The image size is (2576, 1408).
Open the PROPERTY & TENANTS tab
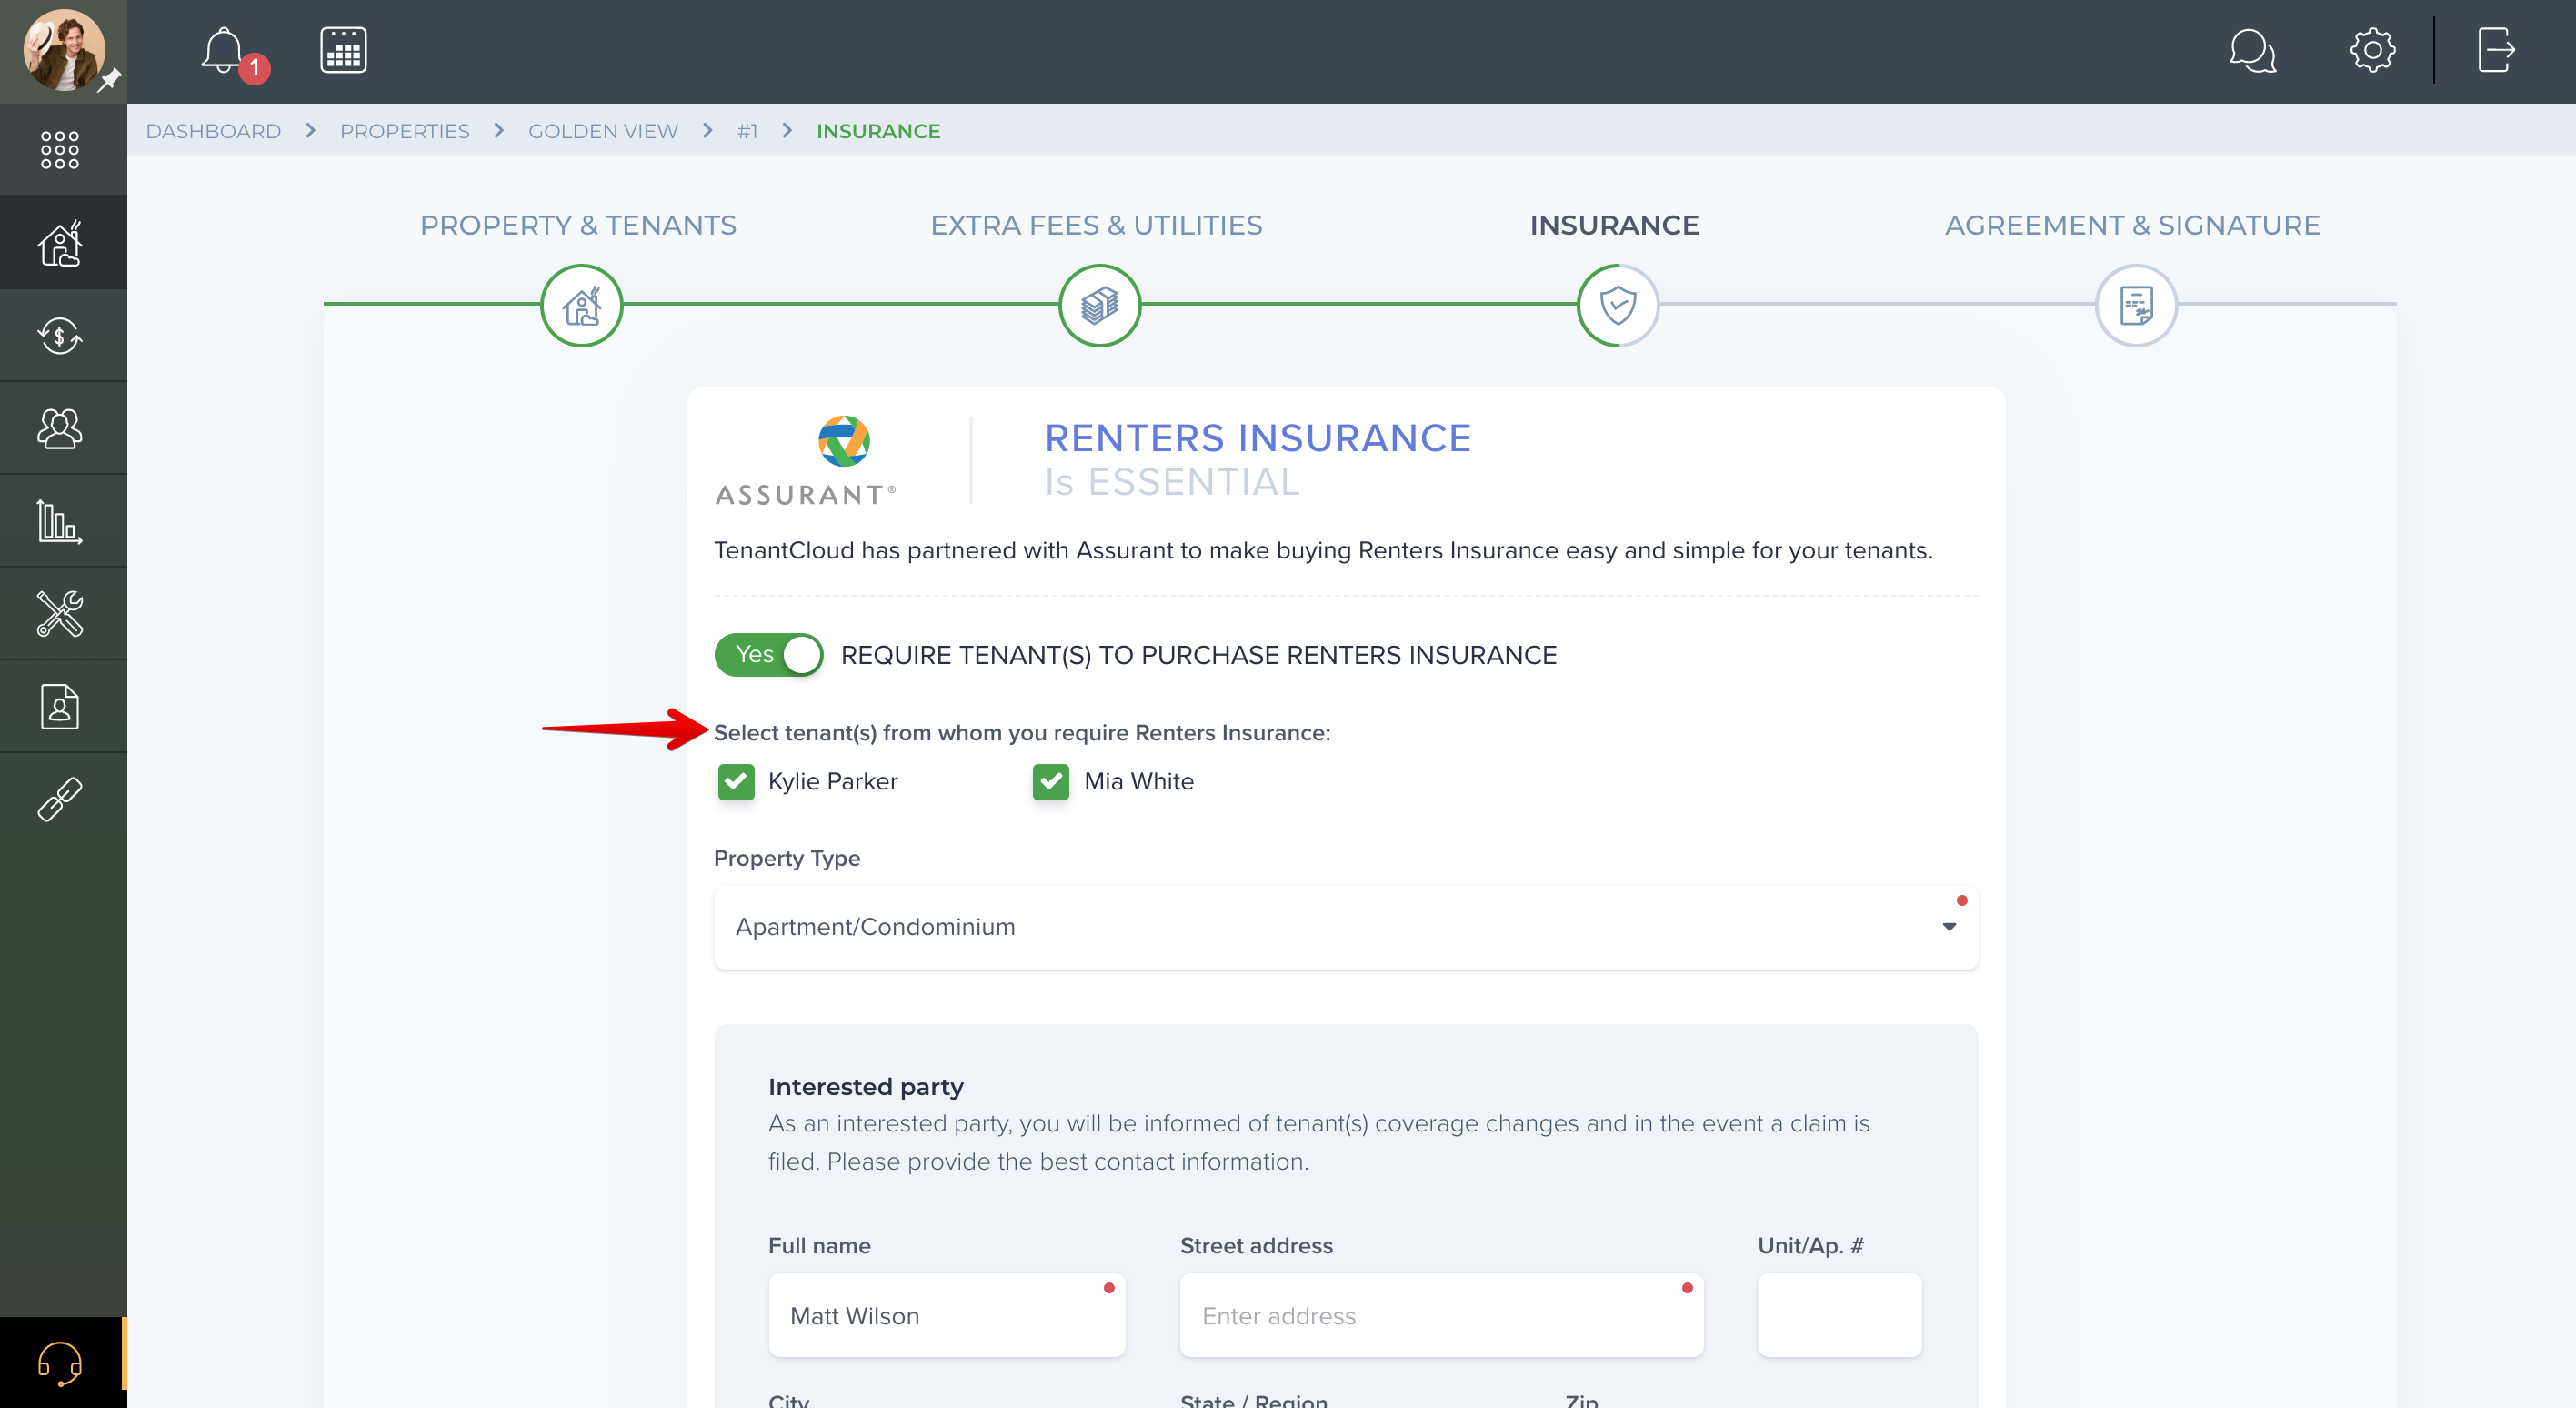(578, 225)
